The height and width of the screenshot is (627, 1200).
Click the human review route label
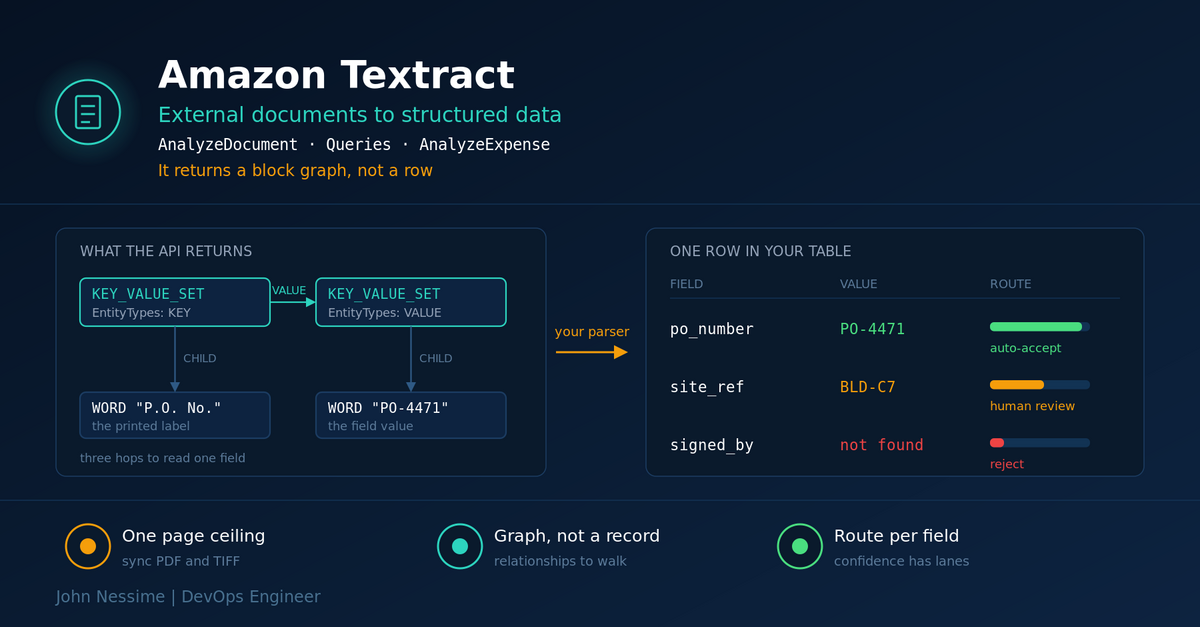pos(1032,406)
